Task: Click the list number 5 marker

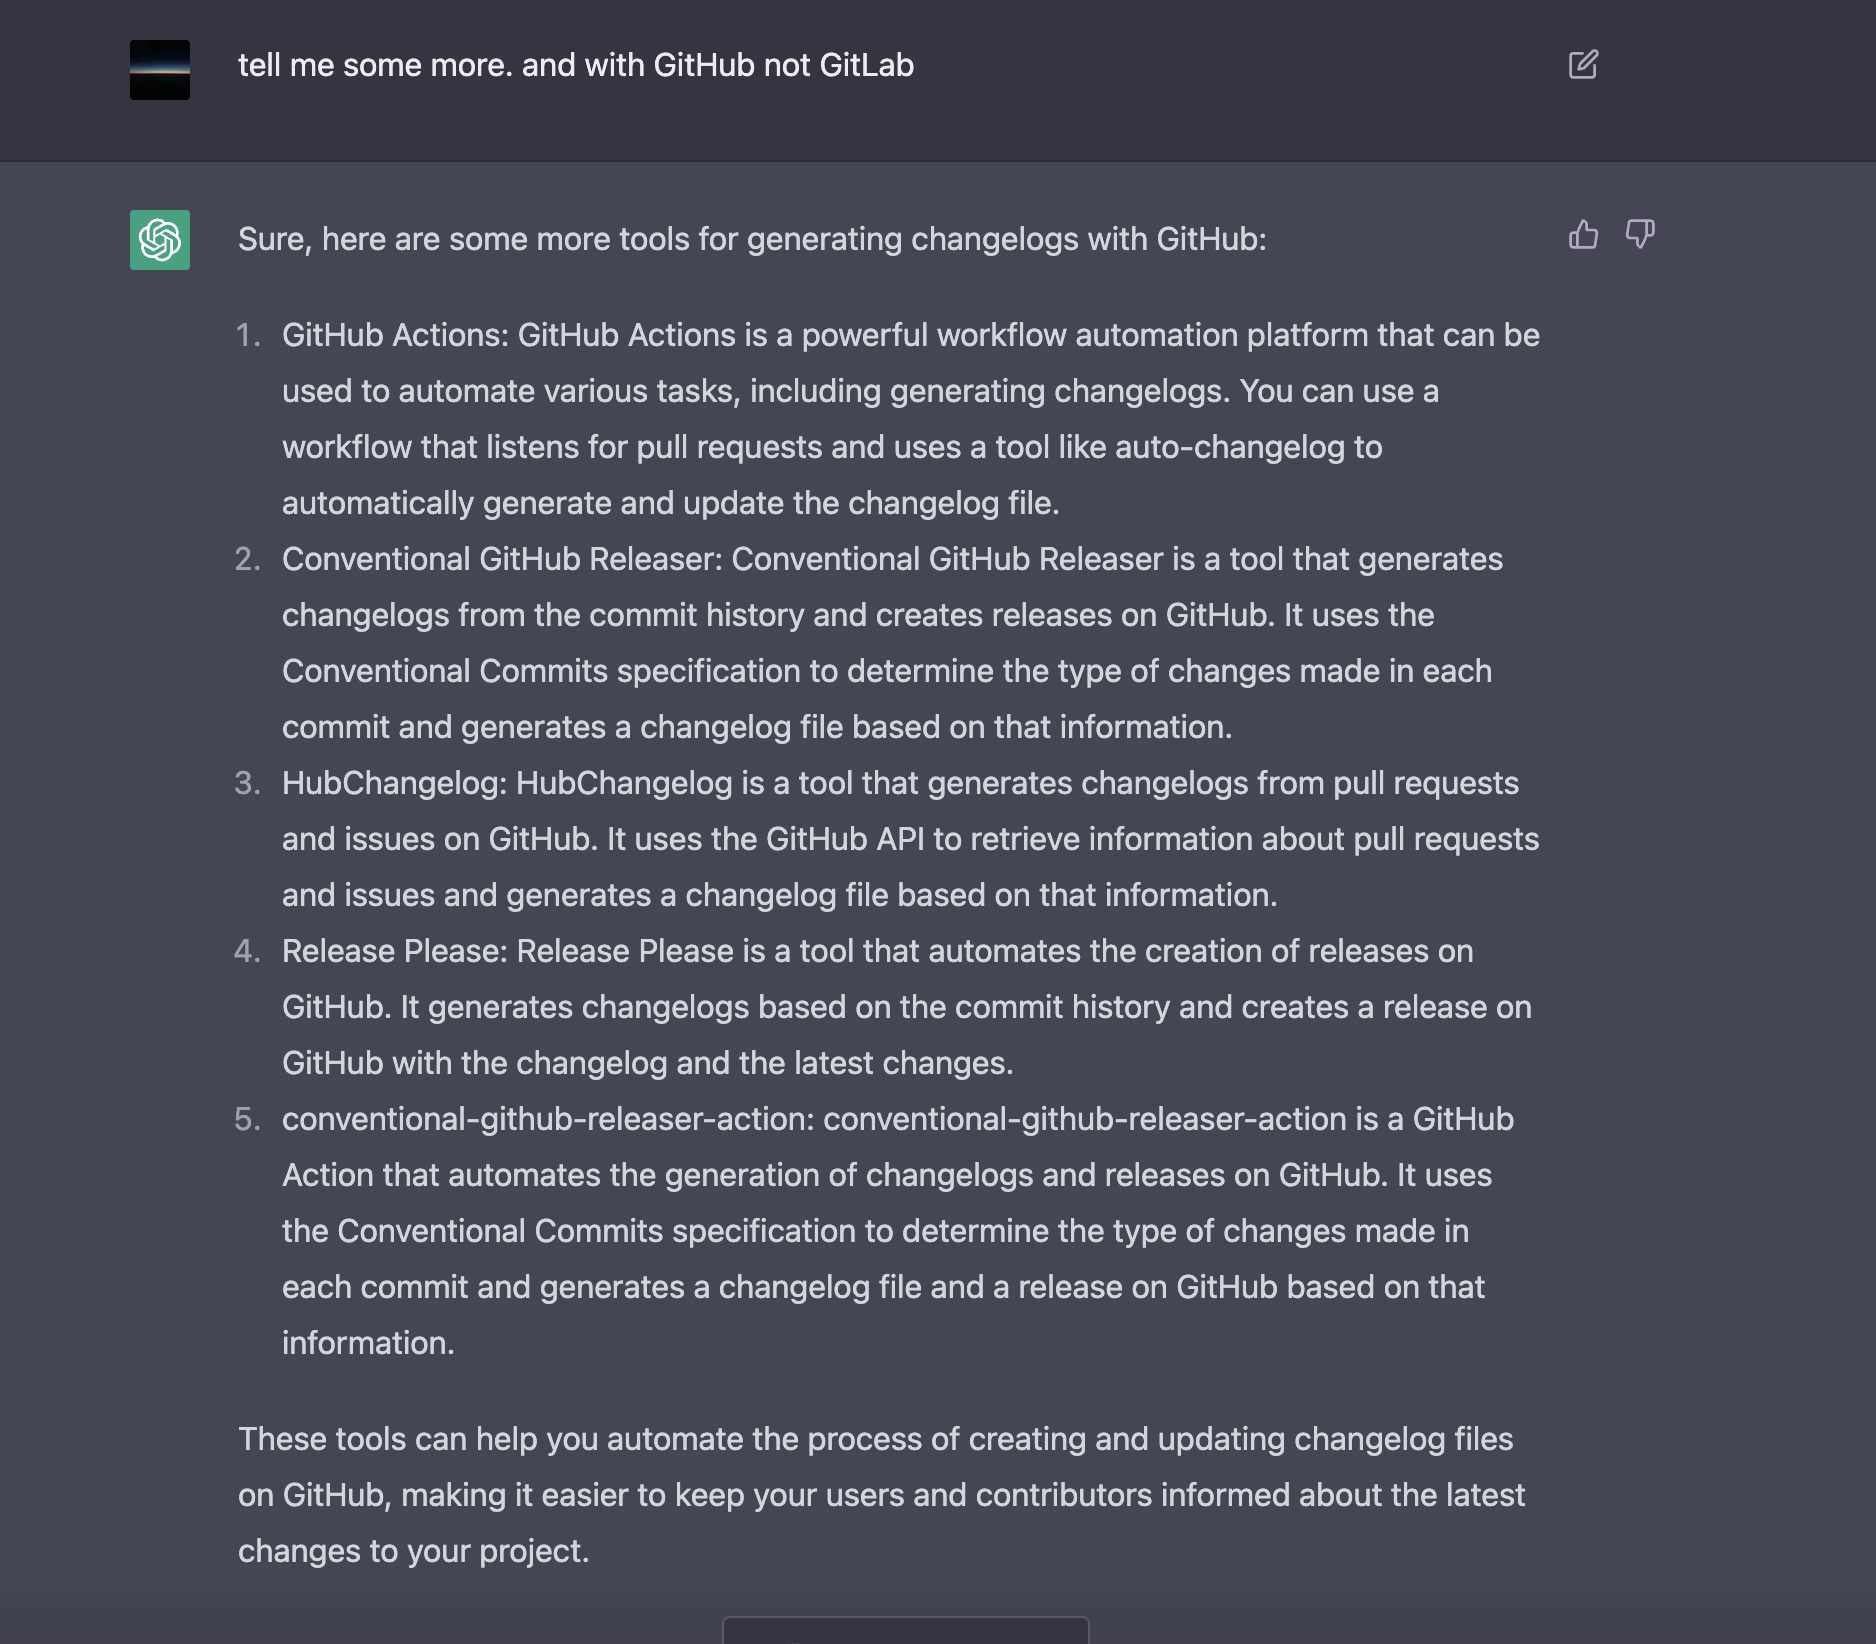Action: click(248, 1119)
